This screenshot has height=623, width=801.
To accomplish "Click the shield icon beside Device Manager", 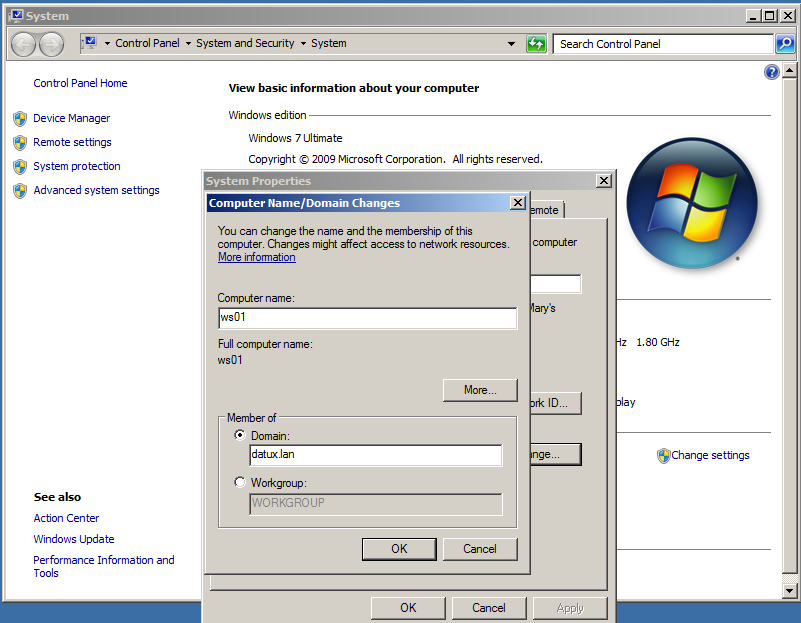I will point(20,119).
